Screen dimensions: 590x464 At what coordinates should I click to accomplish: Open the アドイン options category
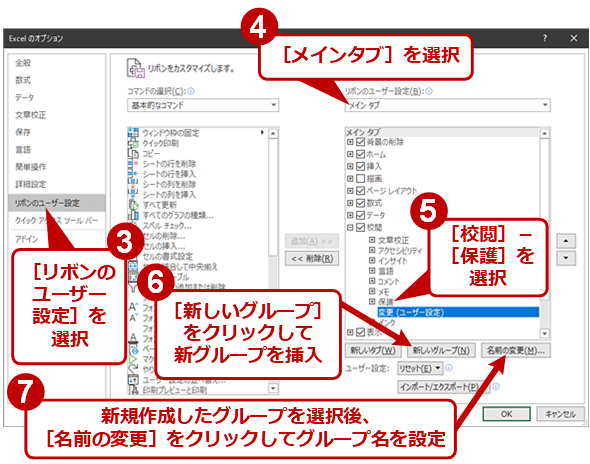(26, 239)
